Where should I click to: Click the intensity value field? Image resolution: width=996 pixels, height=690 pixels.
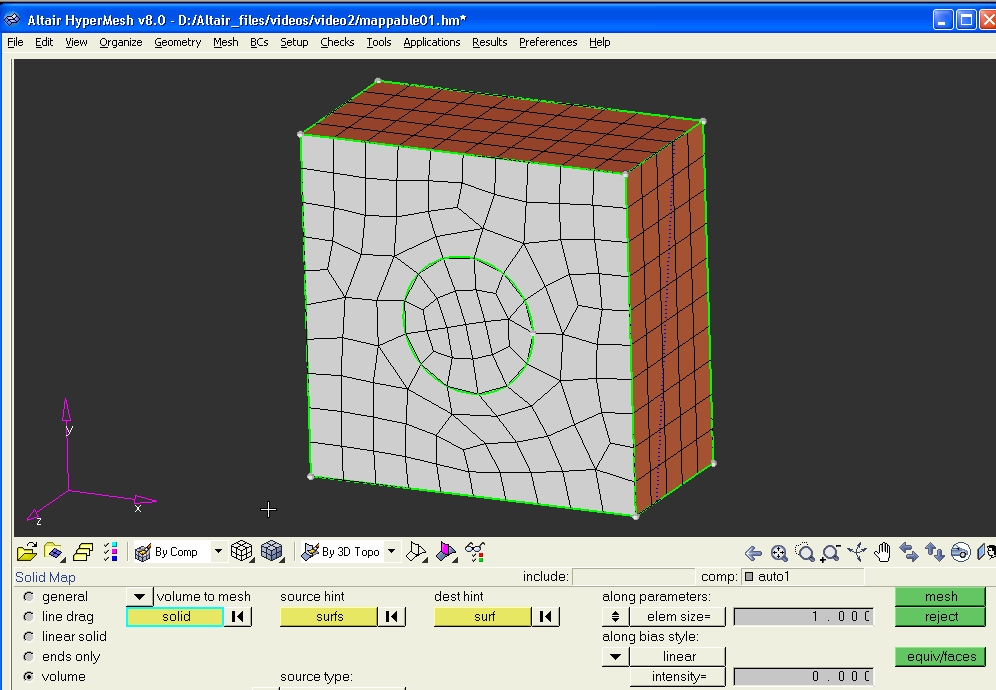[x=804, y=677]
